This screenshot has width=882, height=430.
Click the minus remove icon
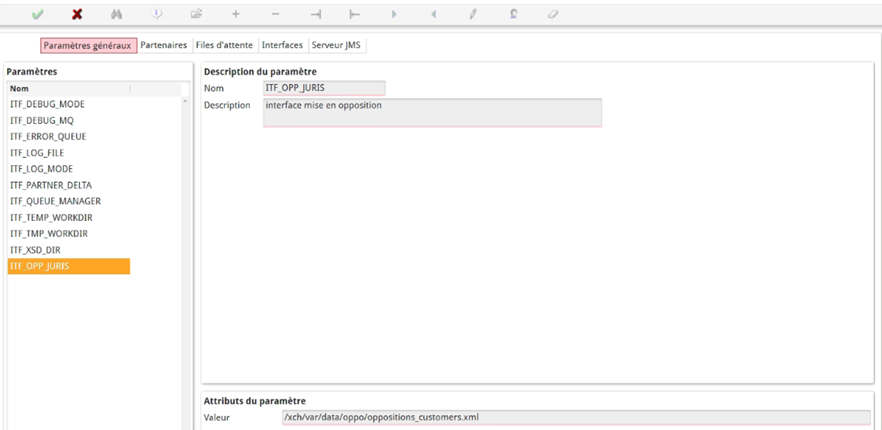[x=275, y=14]
